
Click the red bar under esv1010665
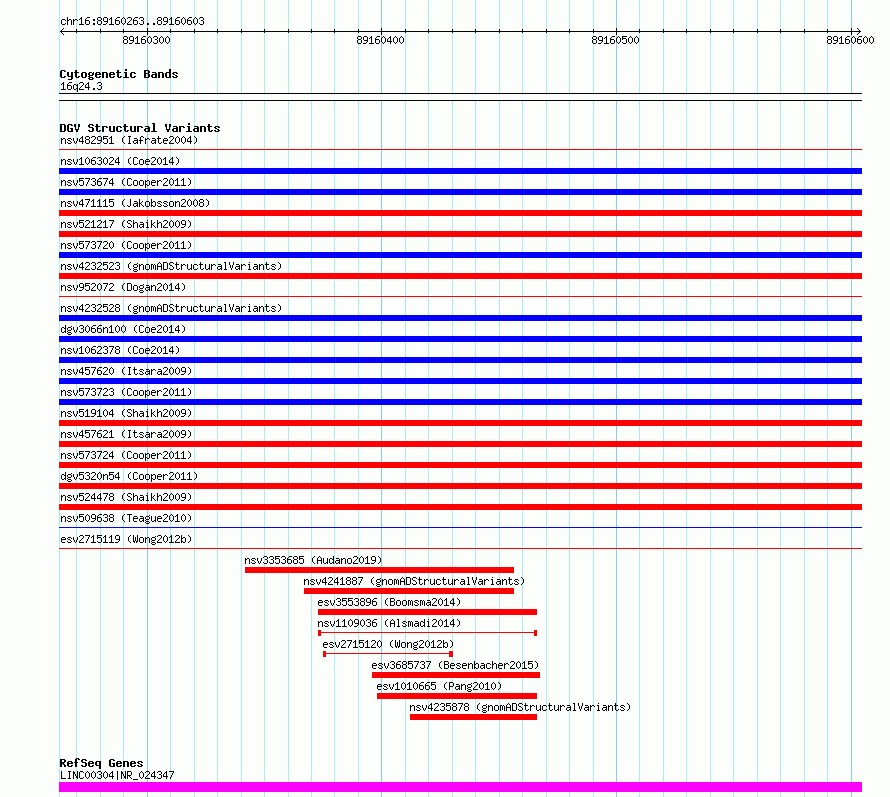point(457,696)
